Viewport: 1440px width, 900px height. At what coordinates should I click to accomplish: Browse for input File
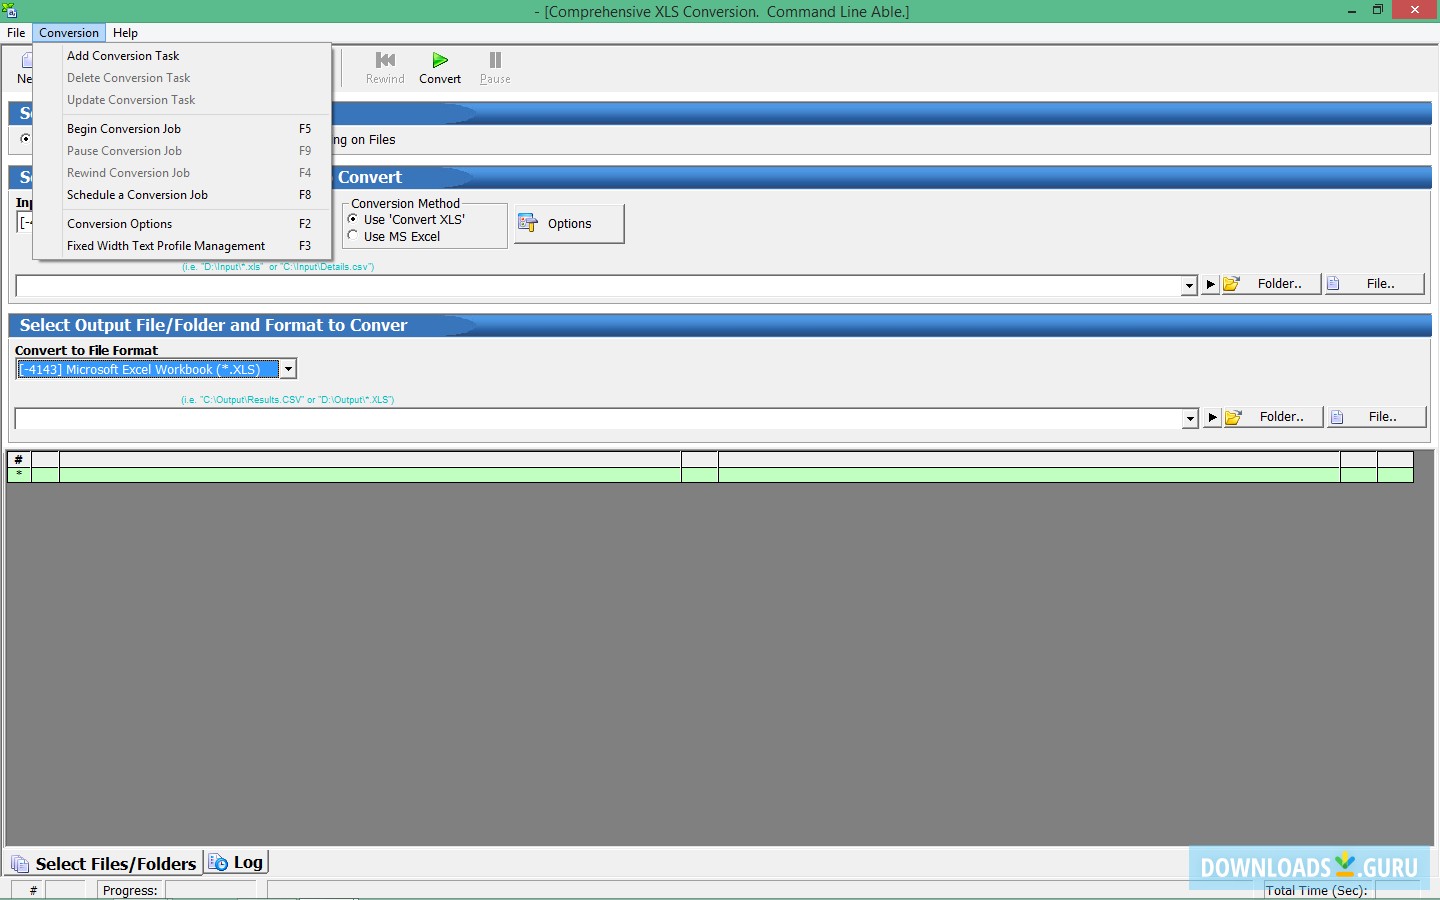click(x=1375, y=284)
